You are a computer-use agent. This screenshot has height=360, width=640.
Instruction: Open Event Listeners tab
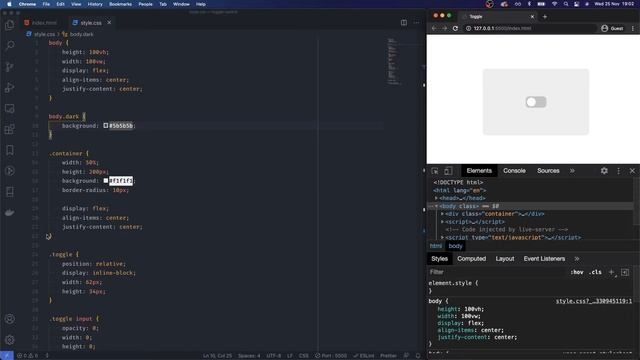544,259
